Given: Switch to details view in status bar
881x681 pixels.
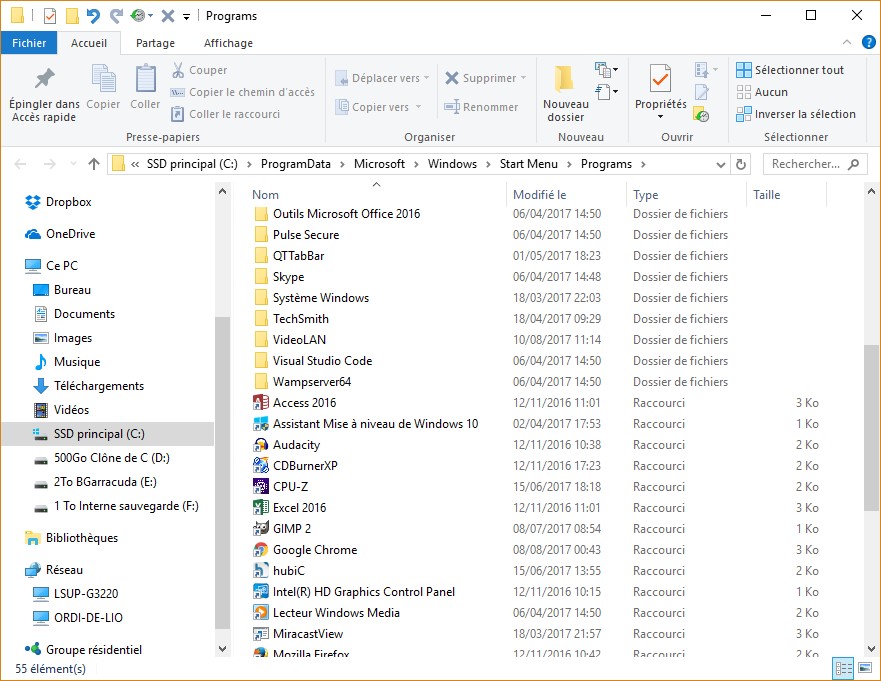Looking at the screenshot, I should click(x=843, y=668).
